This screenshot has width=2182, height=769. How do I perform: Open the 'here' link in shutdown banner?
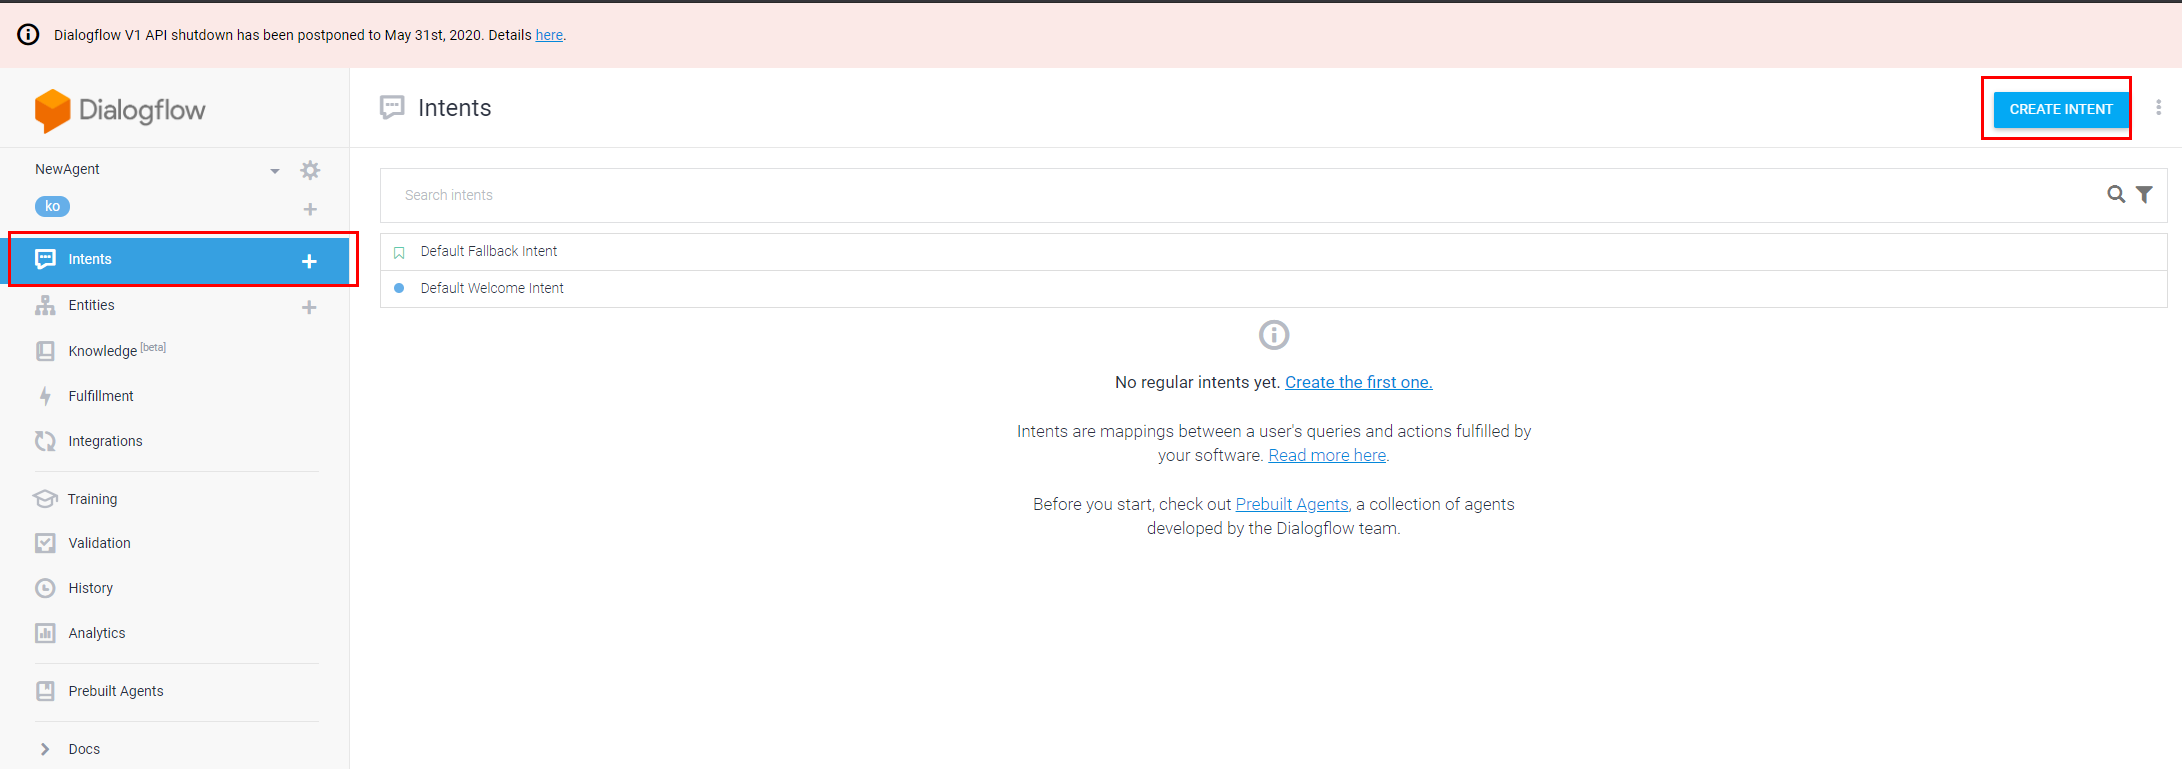[x=549, y=35]
